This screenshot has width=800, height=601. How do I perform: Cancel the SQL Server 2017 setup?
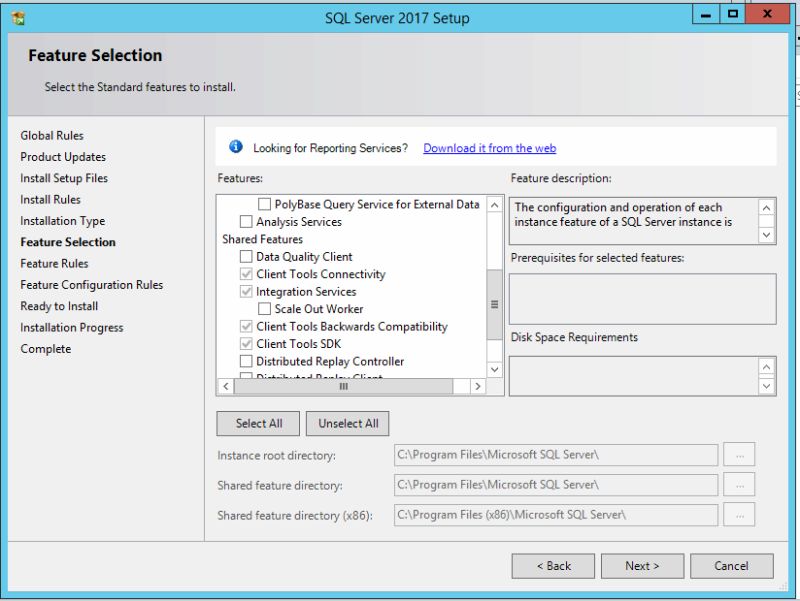pyautogui.click(x=731, y=565)
